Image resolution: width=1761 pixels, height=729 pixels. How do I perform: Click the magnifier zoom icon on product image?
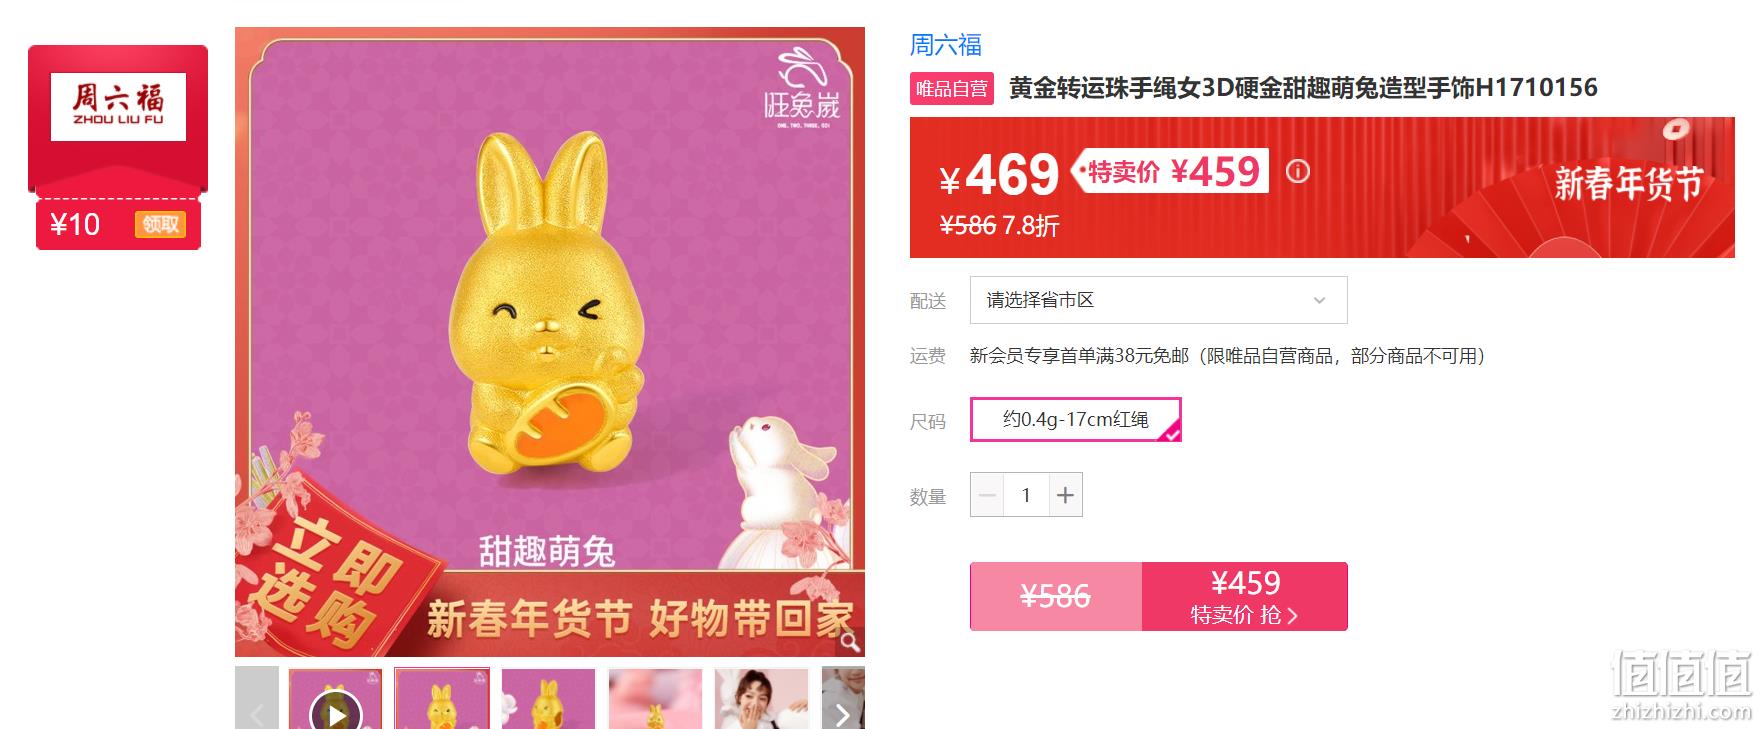click(849, 642)
